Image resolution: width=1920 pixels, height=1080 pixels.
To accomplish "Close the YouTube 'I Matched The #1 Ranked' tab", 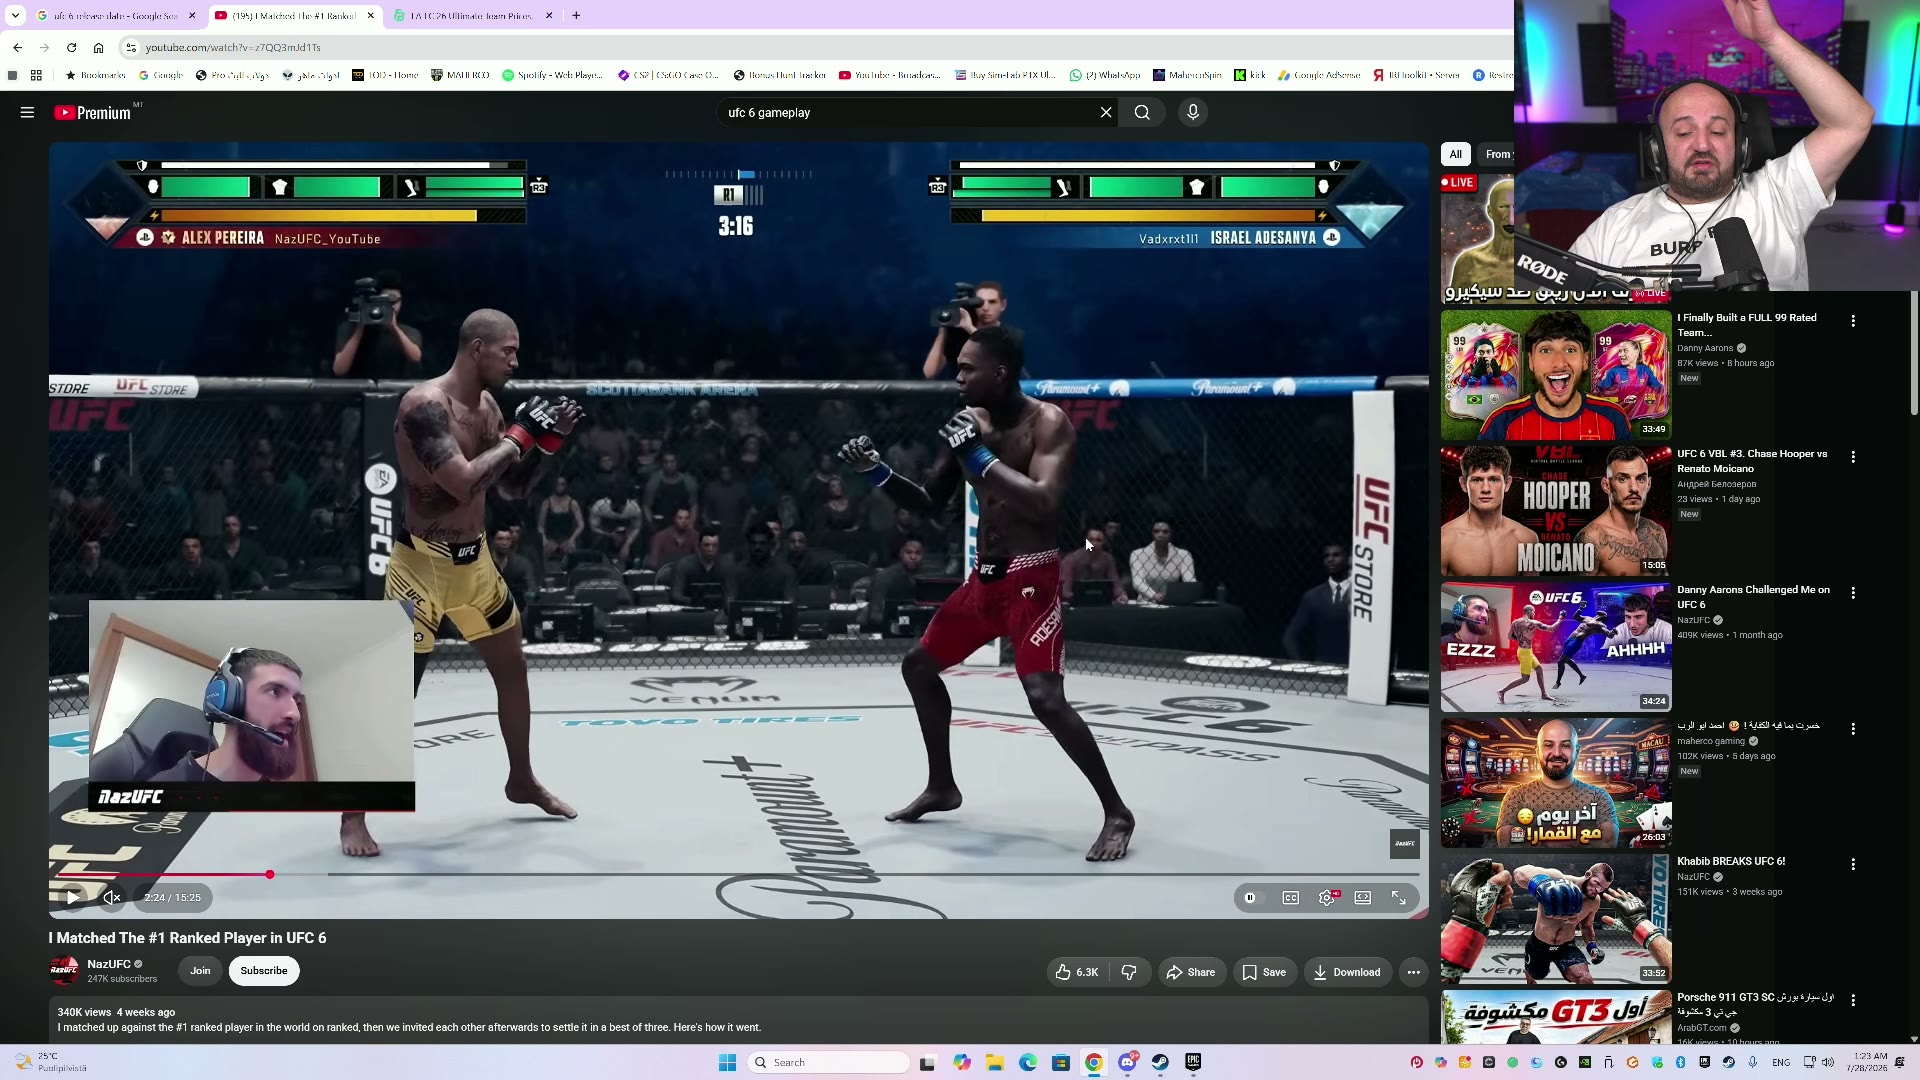I will pyautogui.click(x=370, y=16).
